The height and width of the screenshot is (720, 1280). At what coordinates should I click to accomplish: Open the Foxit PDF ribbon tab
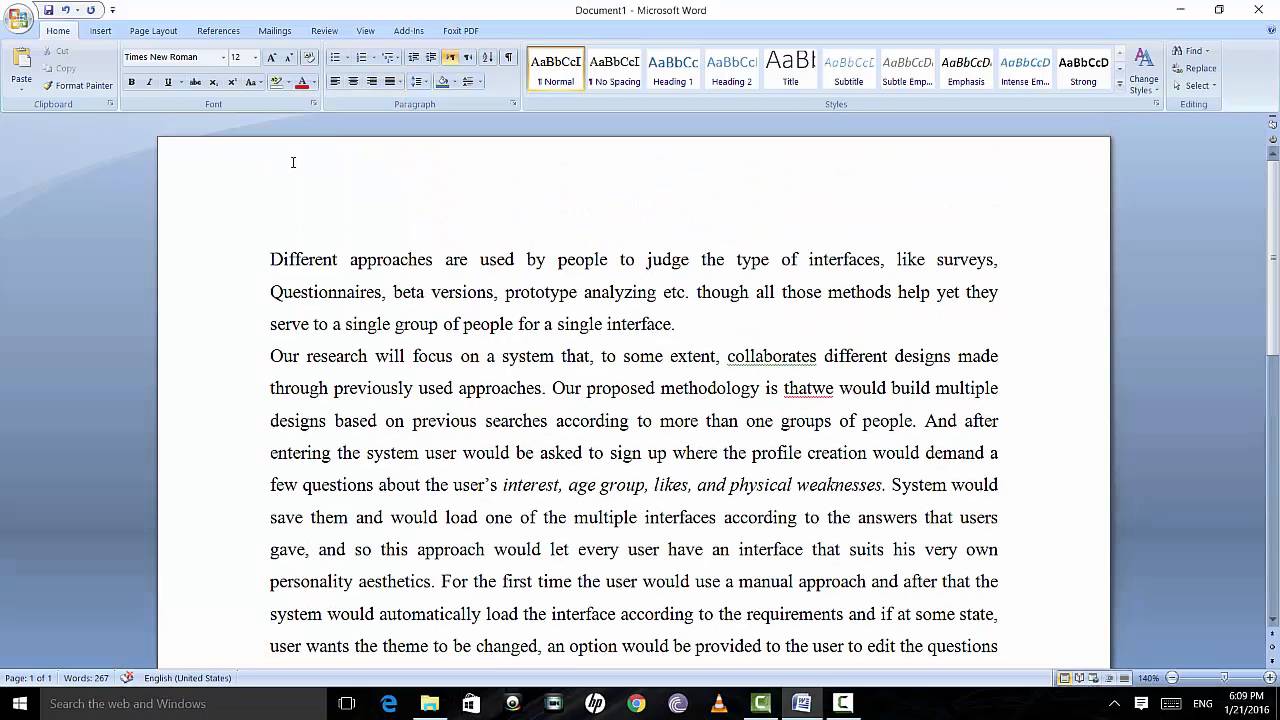(461, 31)
